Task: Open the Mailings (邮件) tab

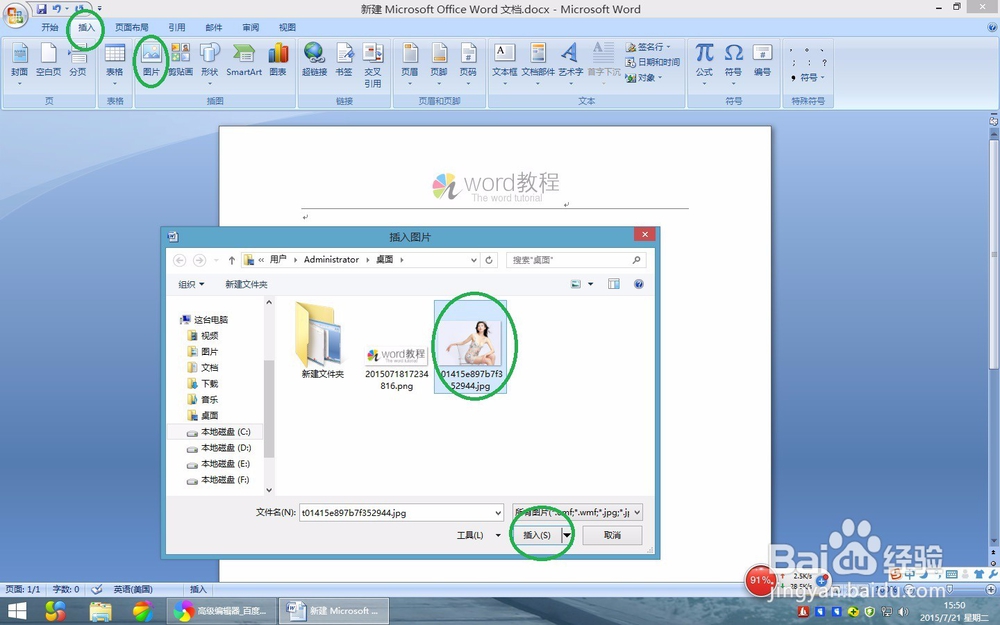Action: click(x=214, y=27)
